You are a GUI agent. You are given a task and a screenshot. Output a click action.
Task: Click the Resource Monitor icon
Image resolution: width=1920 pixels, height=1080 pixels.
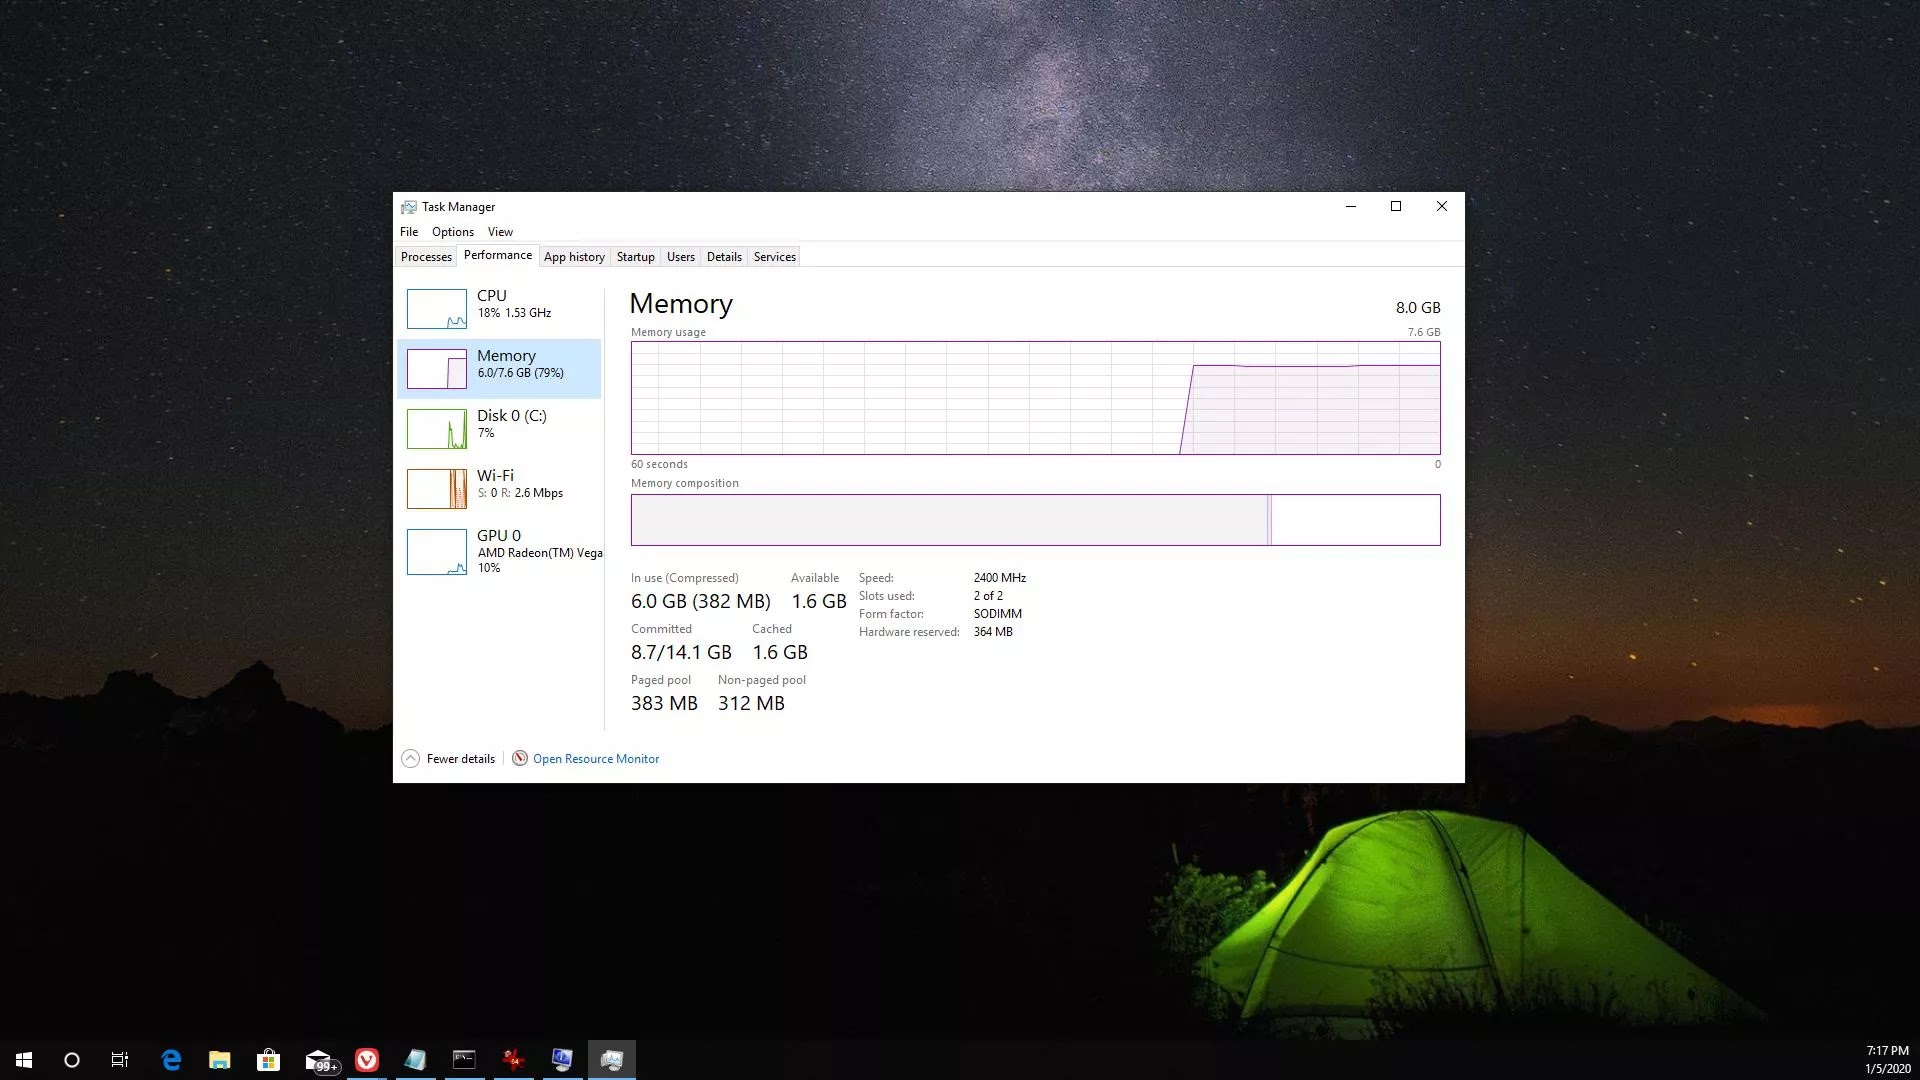(520, 758)
